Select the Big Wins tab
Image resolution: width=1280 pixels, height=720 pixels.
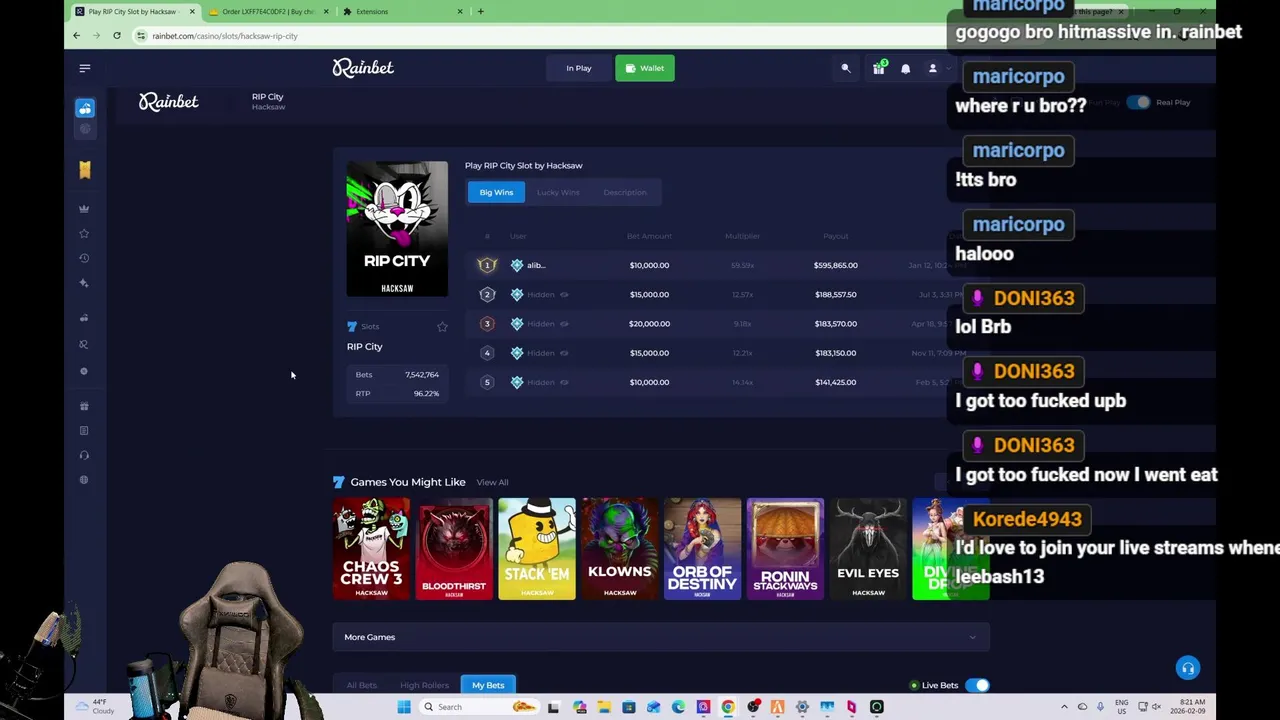point(496,192)
